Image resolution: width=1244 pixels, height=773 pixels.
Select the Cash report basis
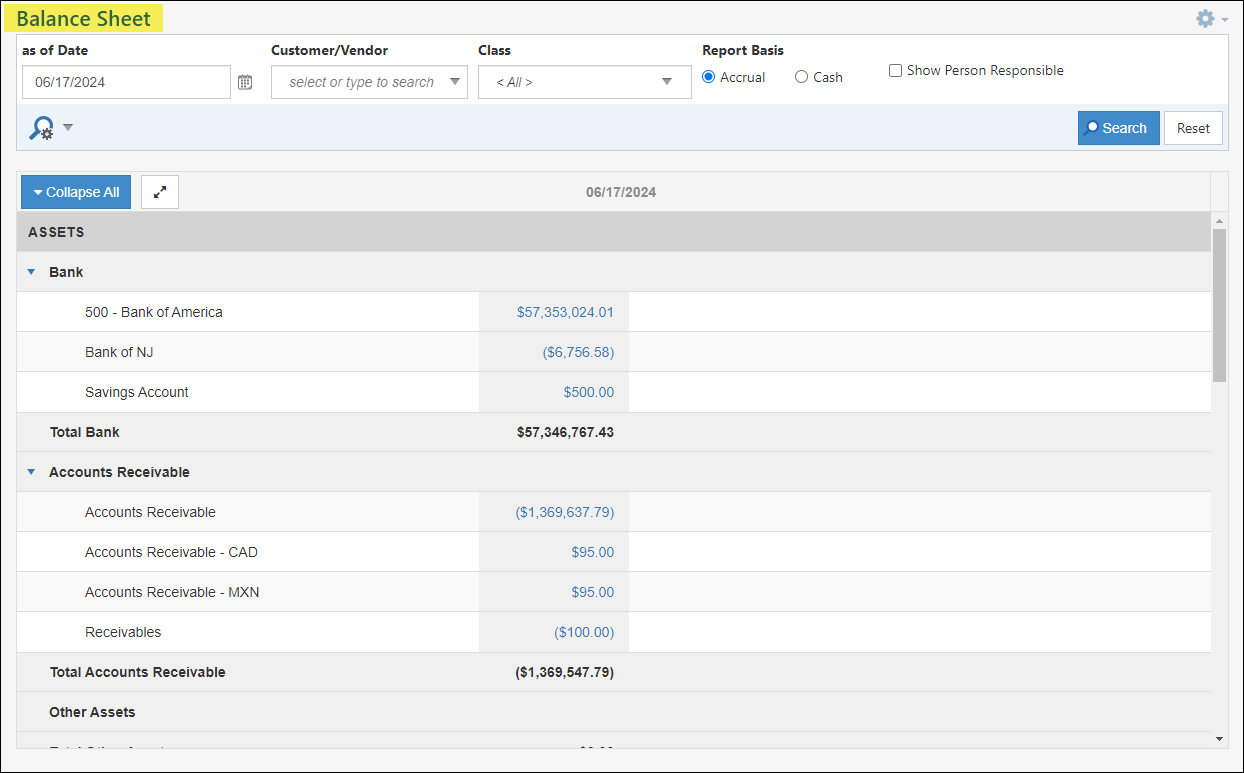click(x=802, y=77)
